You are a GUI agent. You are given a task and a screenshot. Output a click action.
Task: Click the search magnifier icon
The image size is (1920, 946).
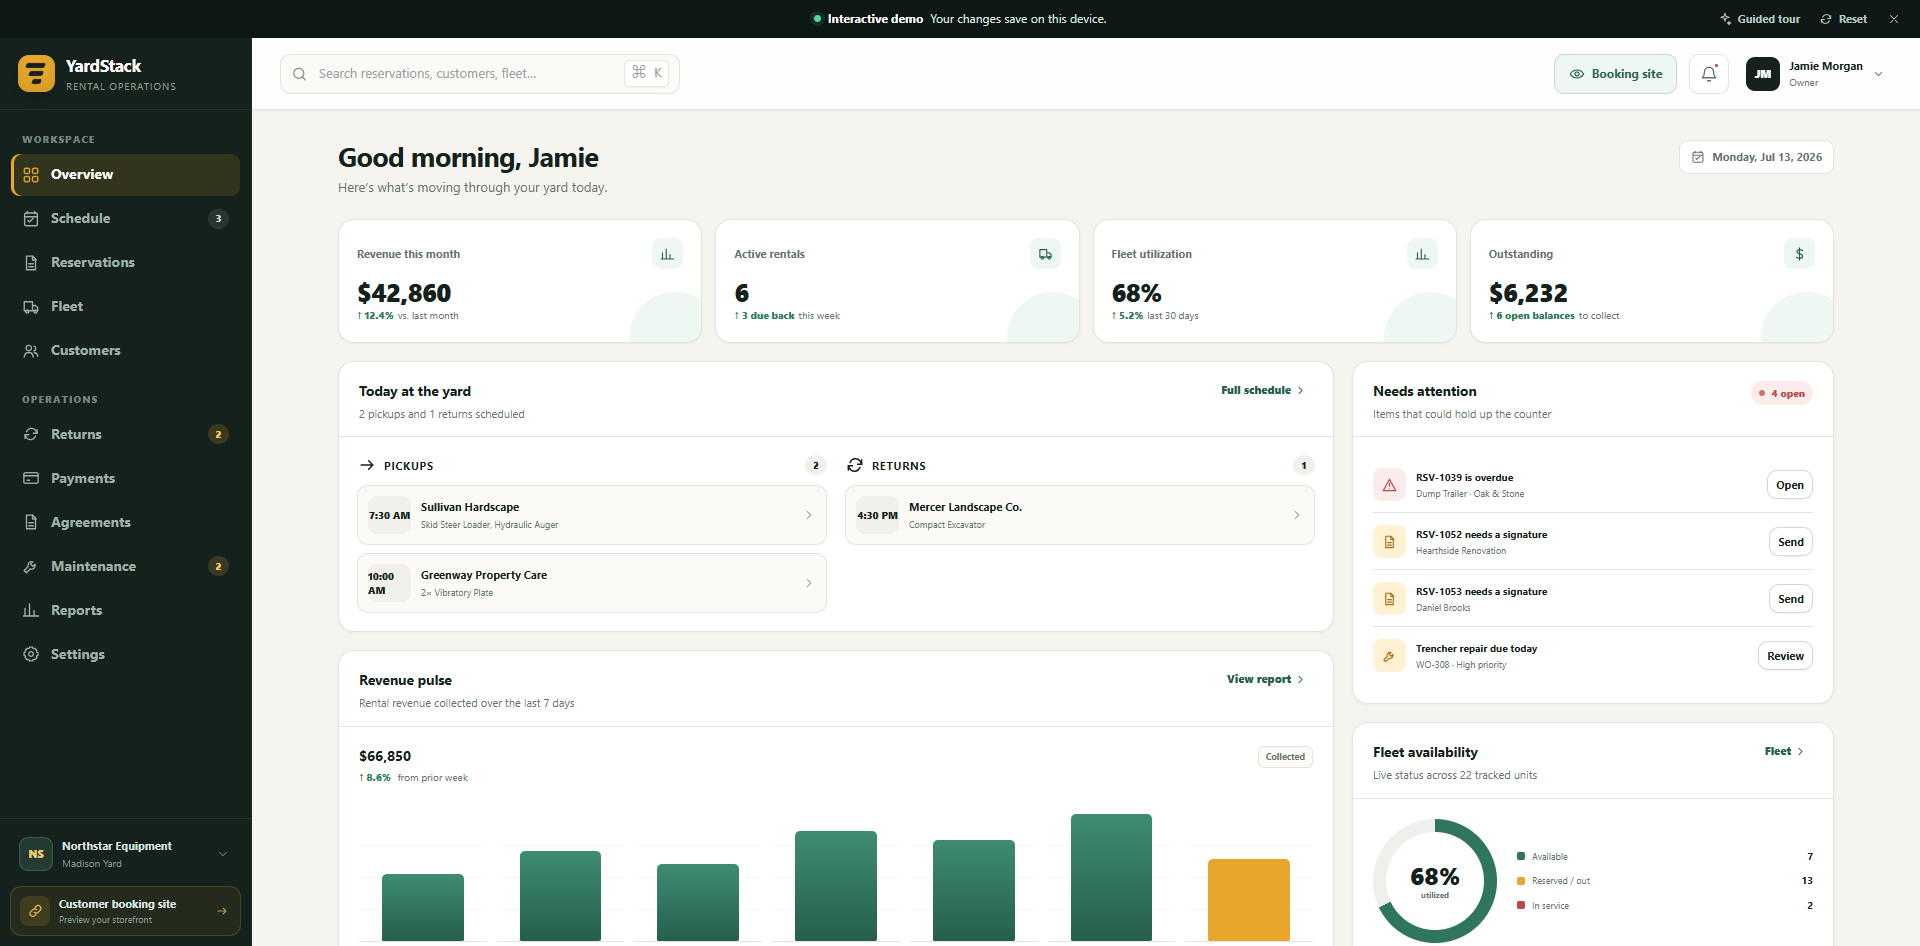[299, 74]
